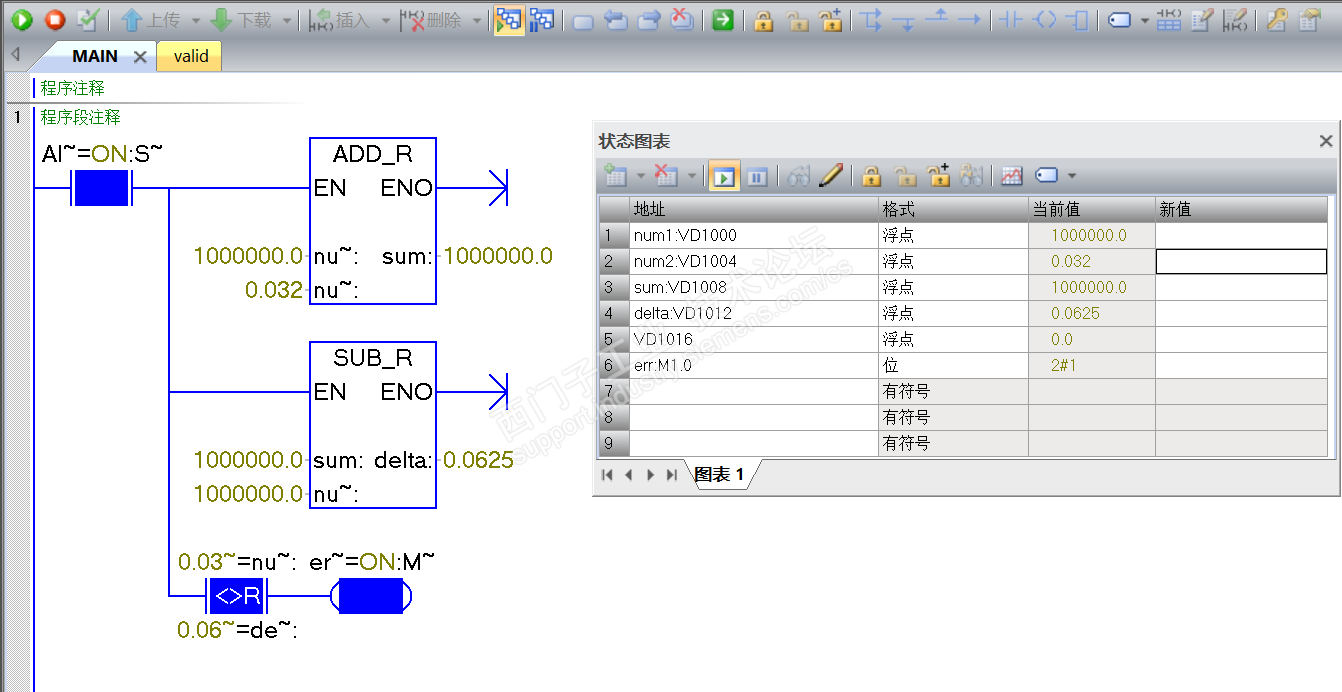Pause chart status in status chart toolbar
This screenshot has height=692, width=1342.
757,177
